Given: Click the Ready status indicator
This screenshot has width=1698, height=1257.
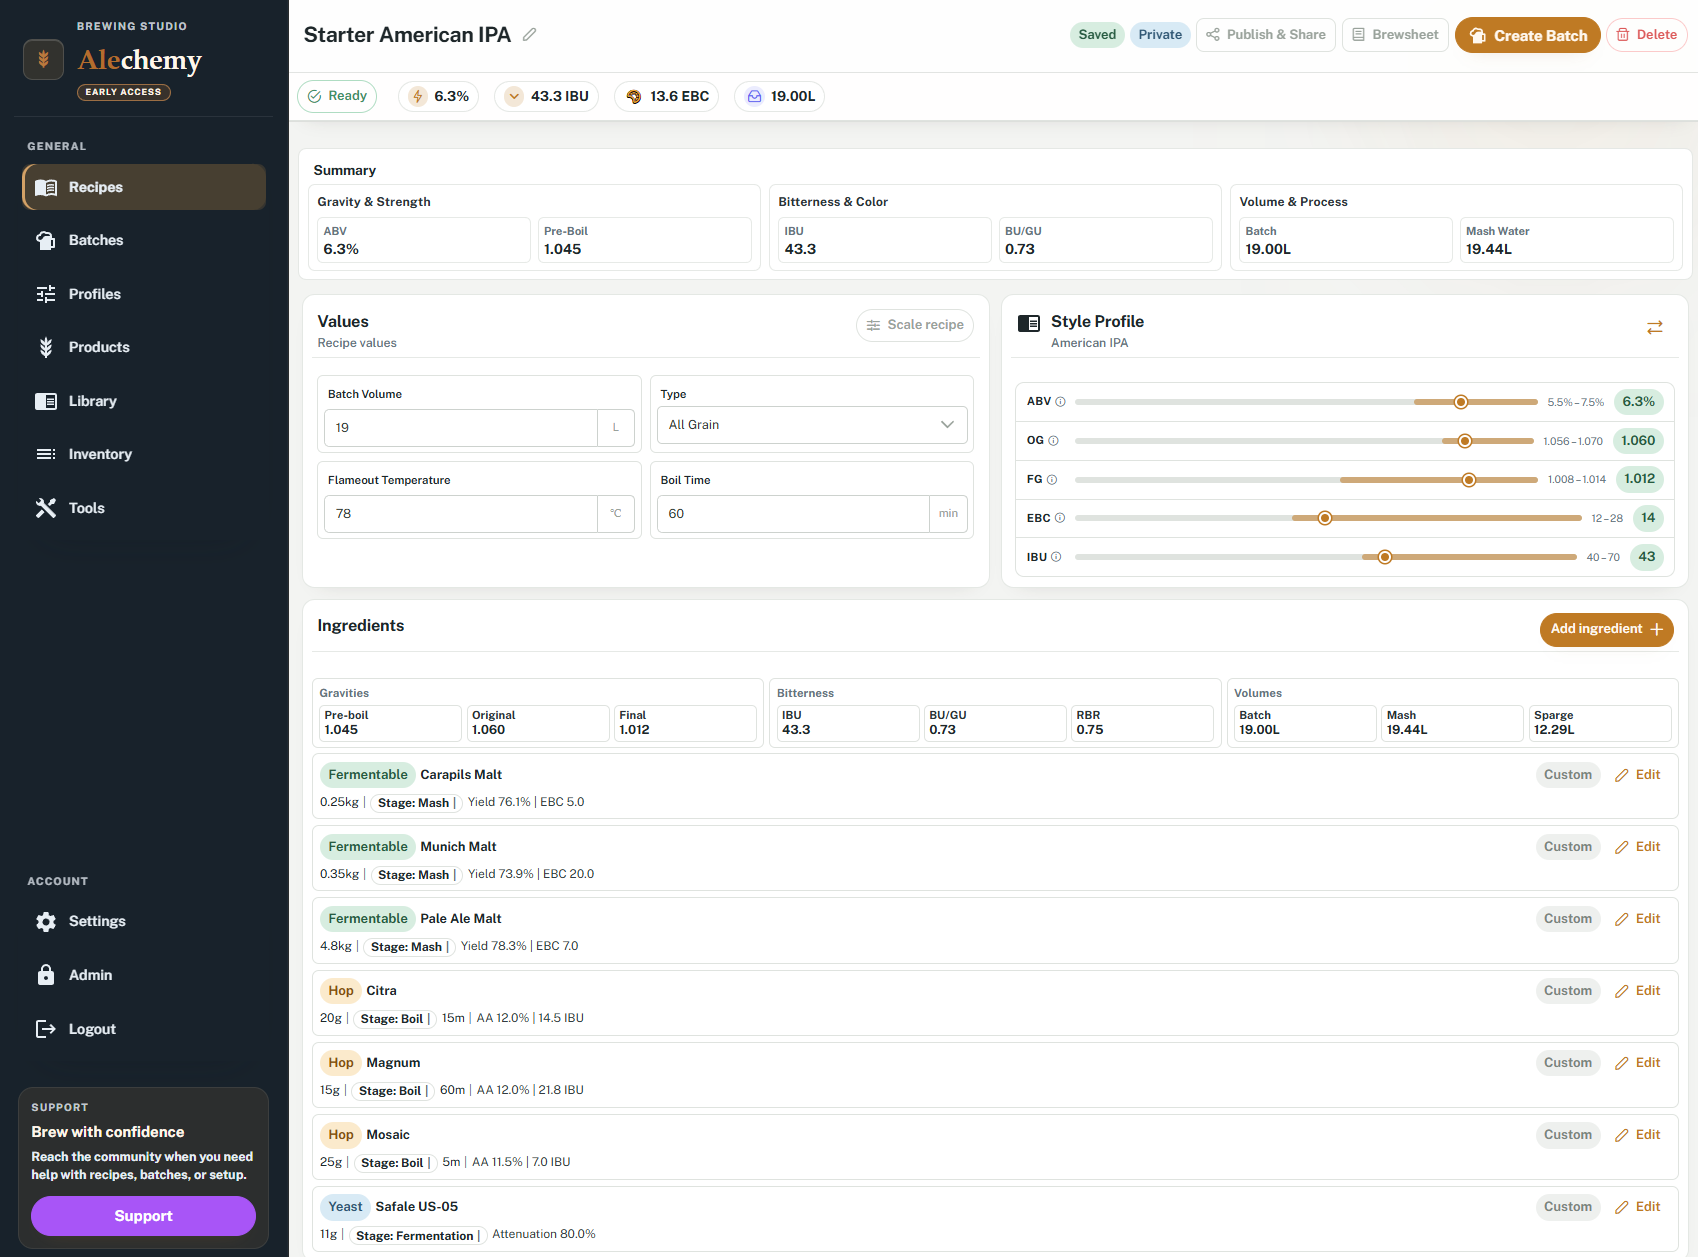Looking at the screenshot, I should point(337,96).
